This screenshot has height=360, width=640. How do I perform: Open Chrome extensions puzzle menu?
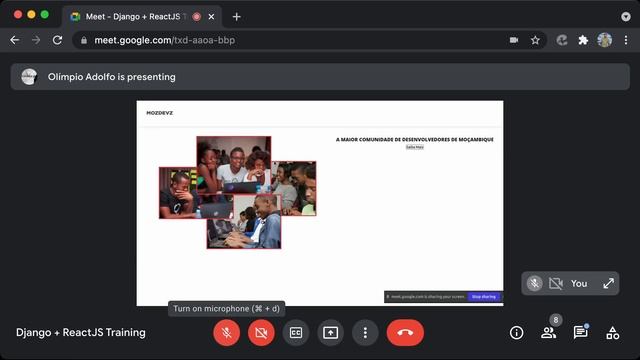(583, 40)
